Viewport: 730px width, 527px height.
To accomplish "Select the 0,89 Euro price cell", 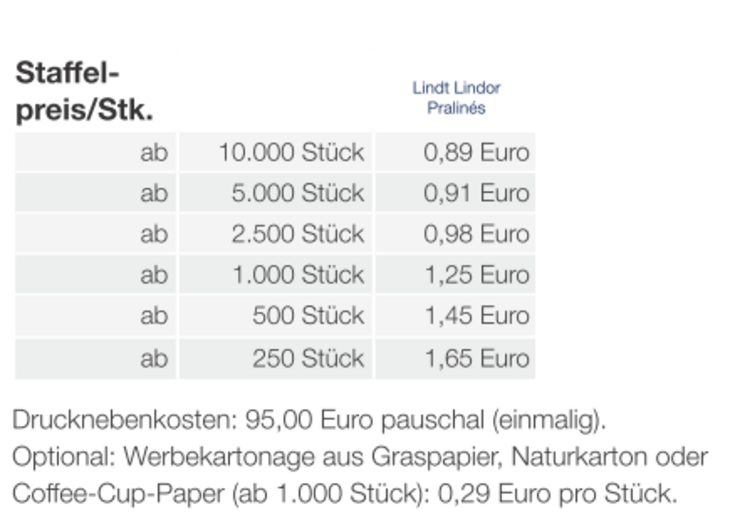I will click(476, 153).
